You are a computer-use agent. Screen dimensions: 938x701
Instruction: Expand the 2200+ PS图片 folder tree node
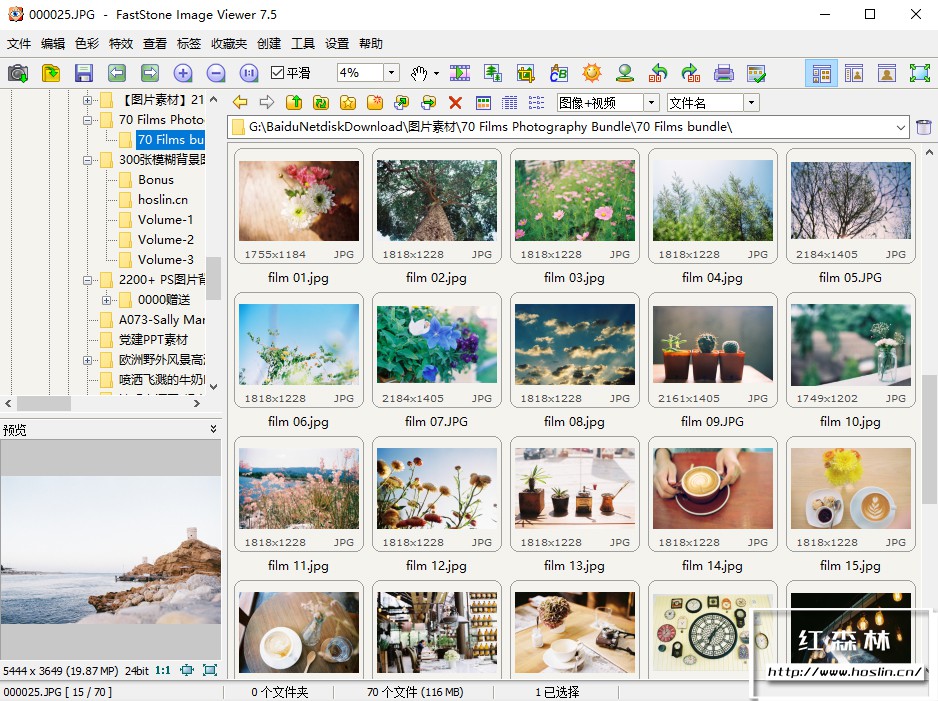coord(88,280)
